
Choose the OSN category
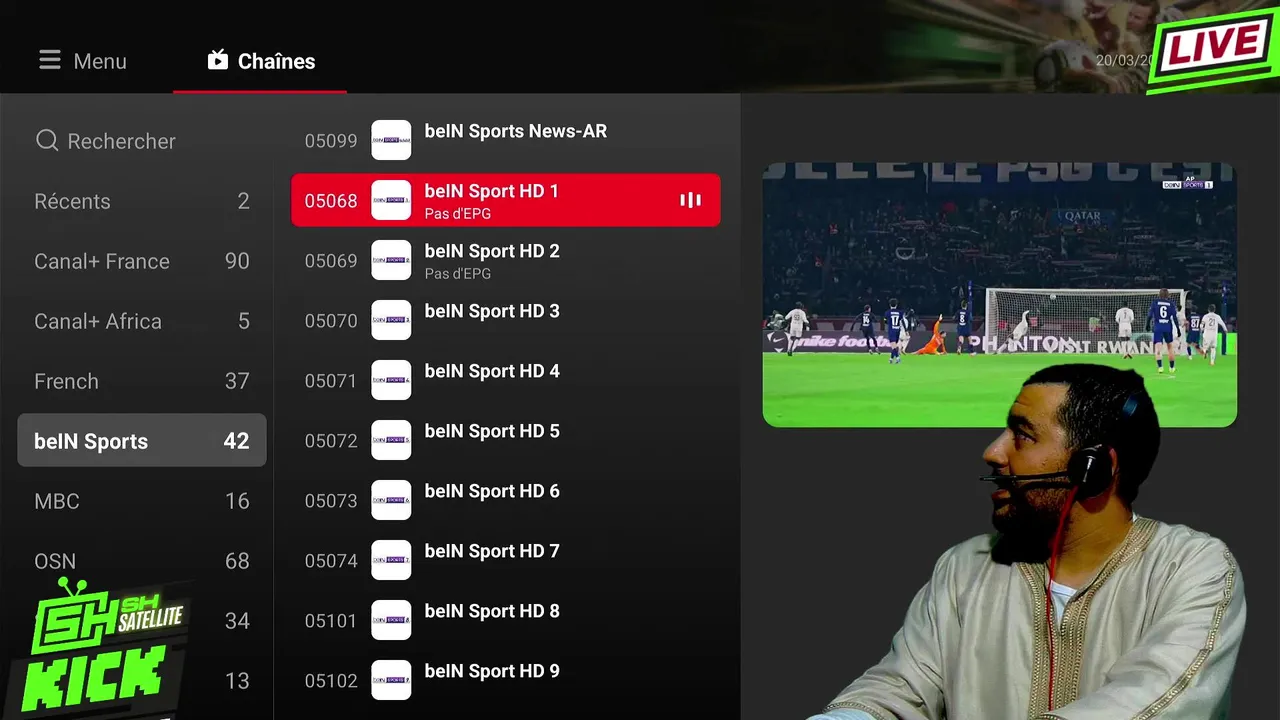coord(142,561)
